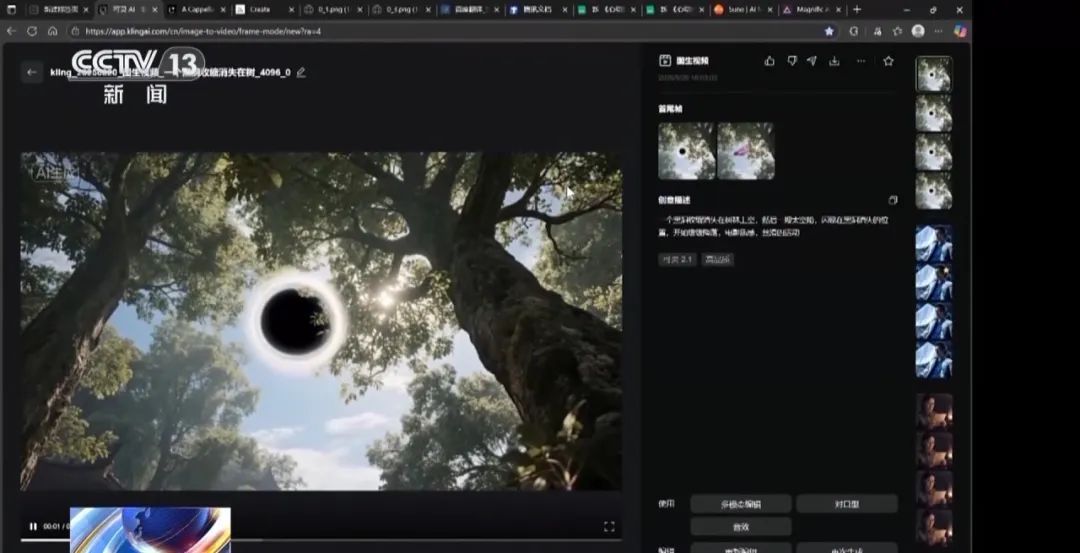Click the thumbs-down dislike icon
Screen dimensions: 1080x553
791,61
